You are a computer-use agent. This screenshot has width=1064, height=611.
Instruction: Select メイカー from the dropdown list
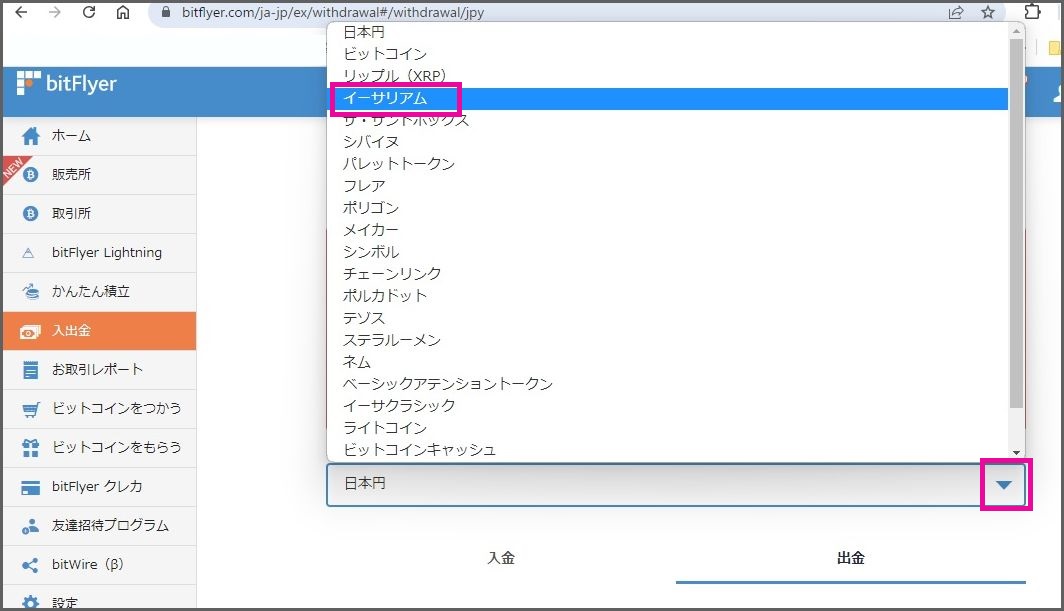[x=668, y=230]
